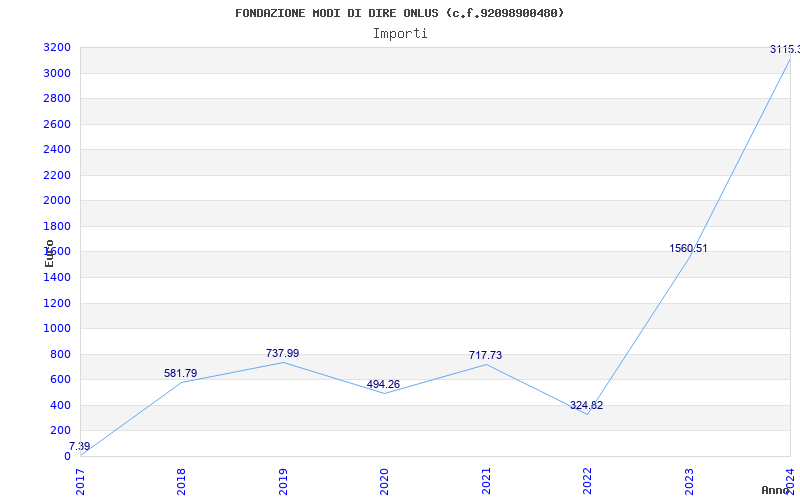Click the x-axis year 2020

coord(384,482)
